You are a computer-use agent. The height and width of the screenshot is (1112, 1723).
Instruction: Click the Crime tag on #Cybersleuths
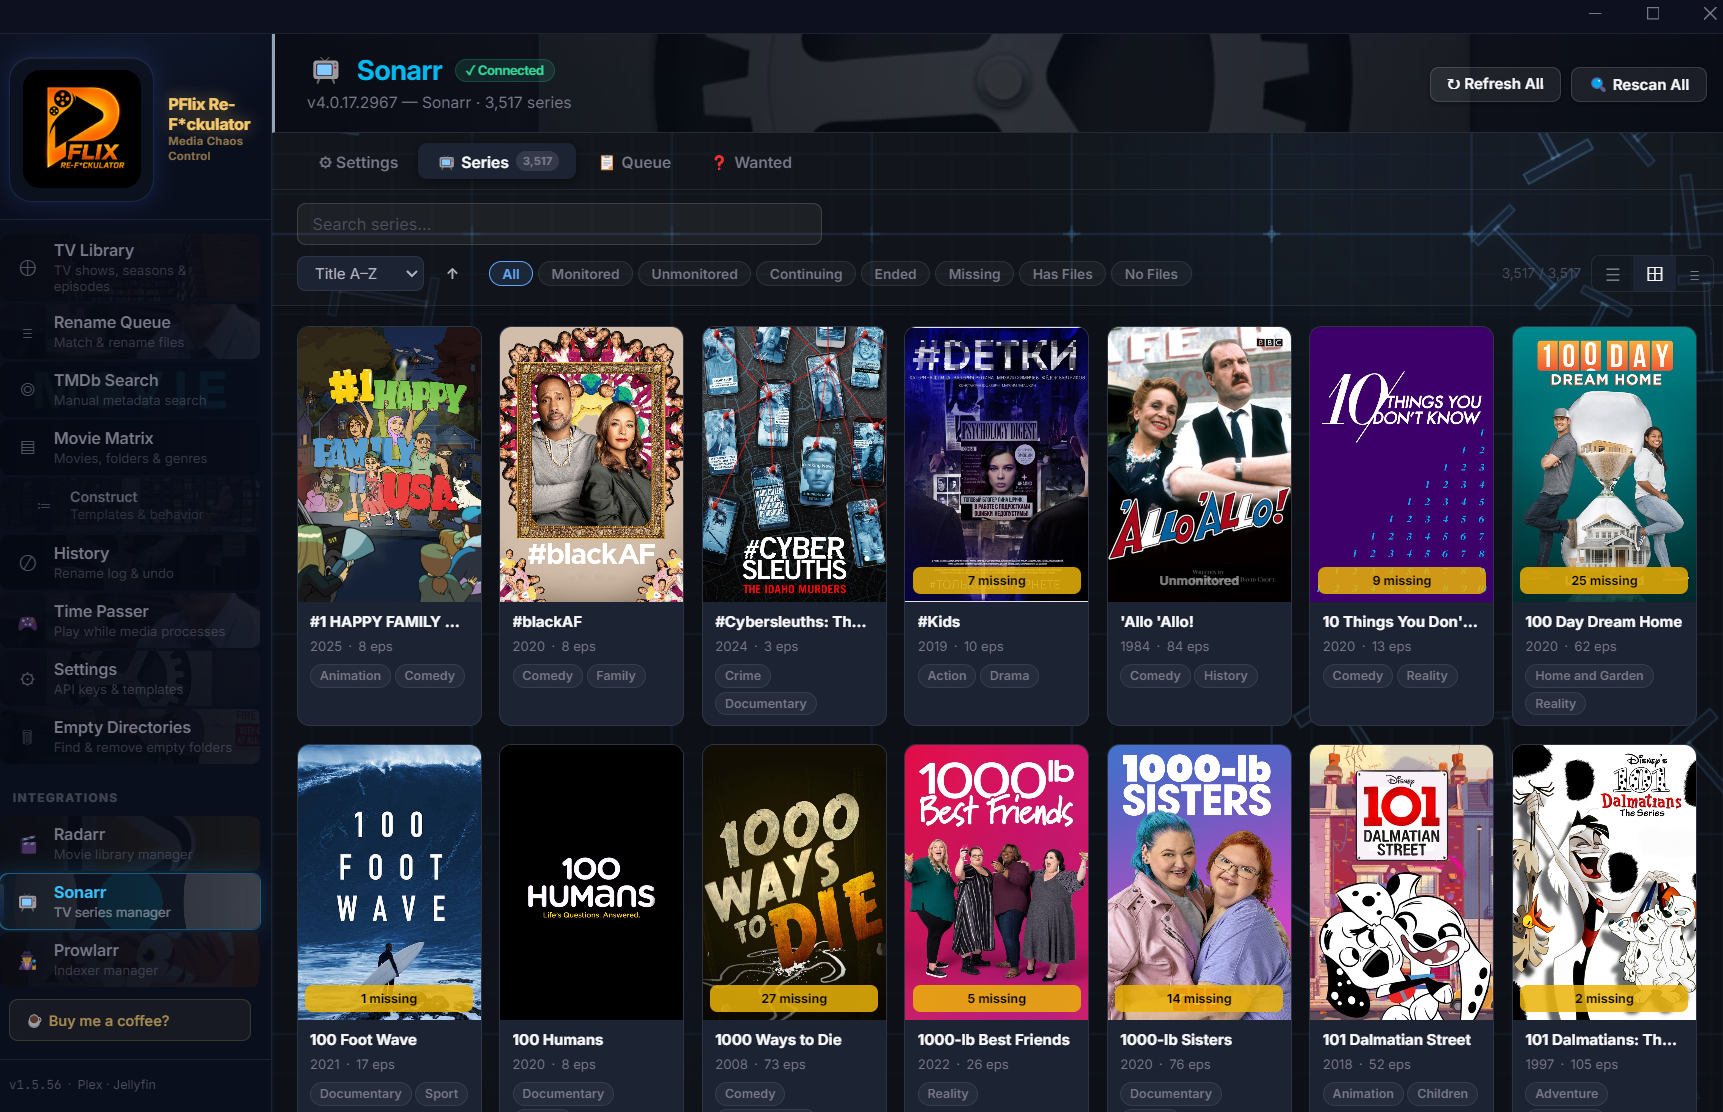[x=743, y=676]
